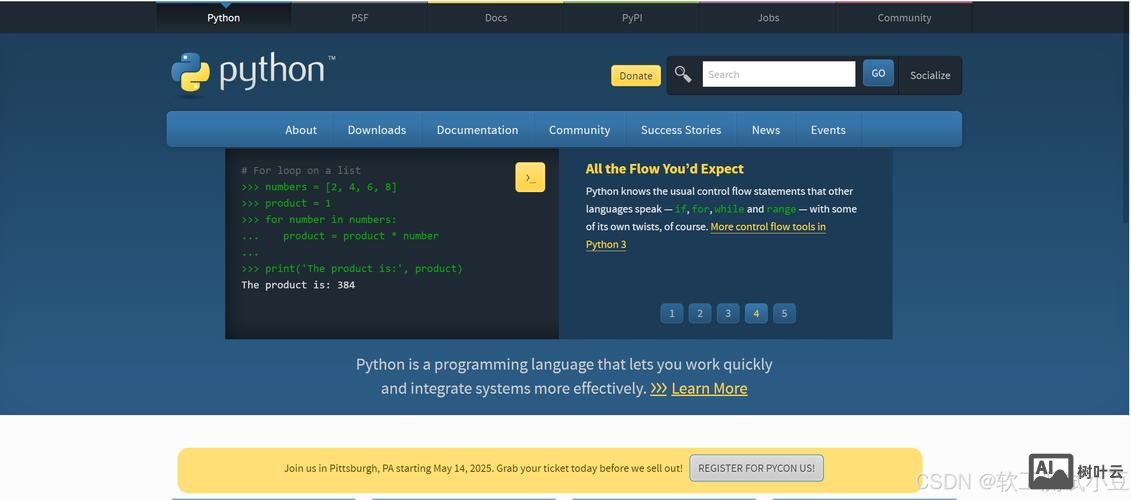Go to slide 1 of the carousel

click(671, 313)
